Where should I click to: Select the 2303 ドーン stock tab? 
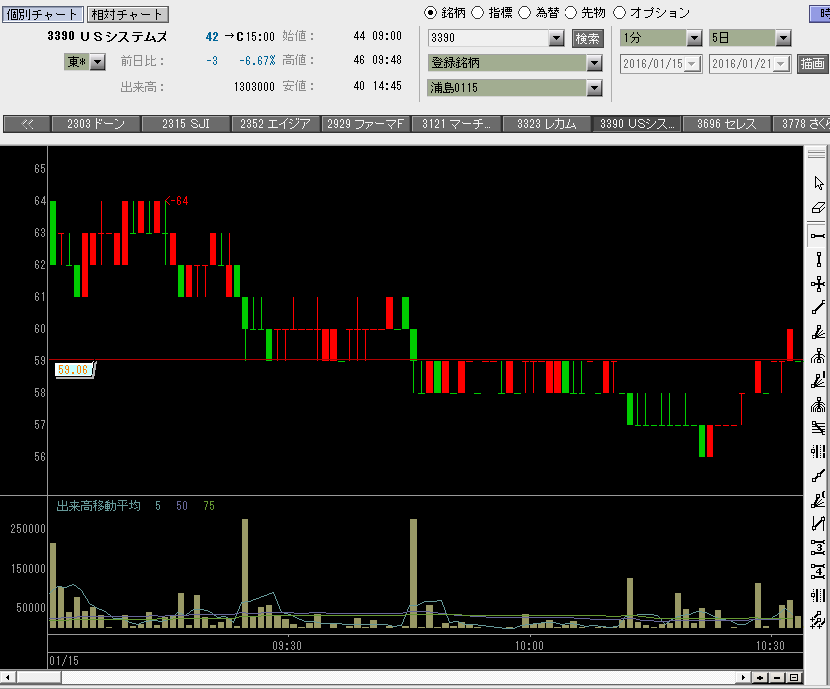coord(96,124)
